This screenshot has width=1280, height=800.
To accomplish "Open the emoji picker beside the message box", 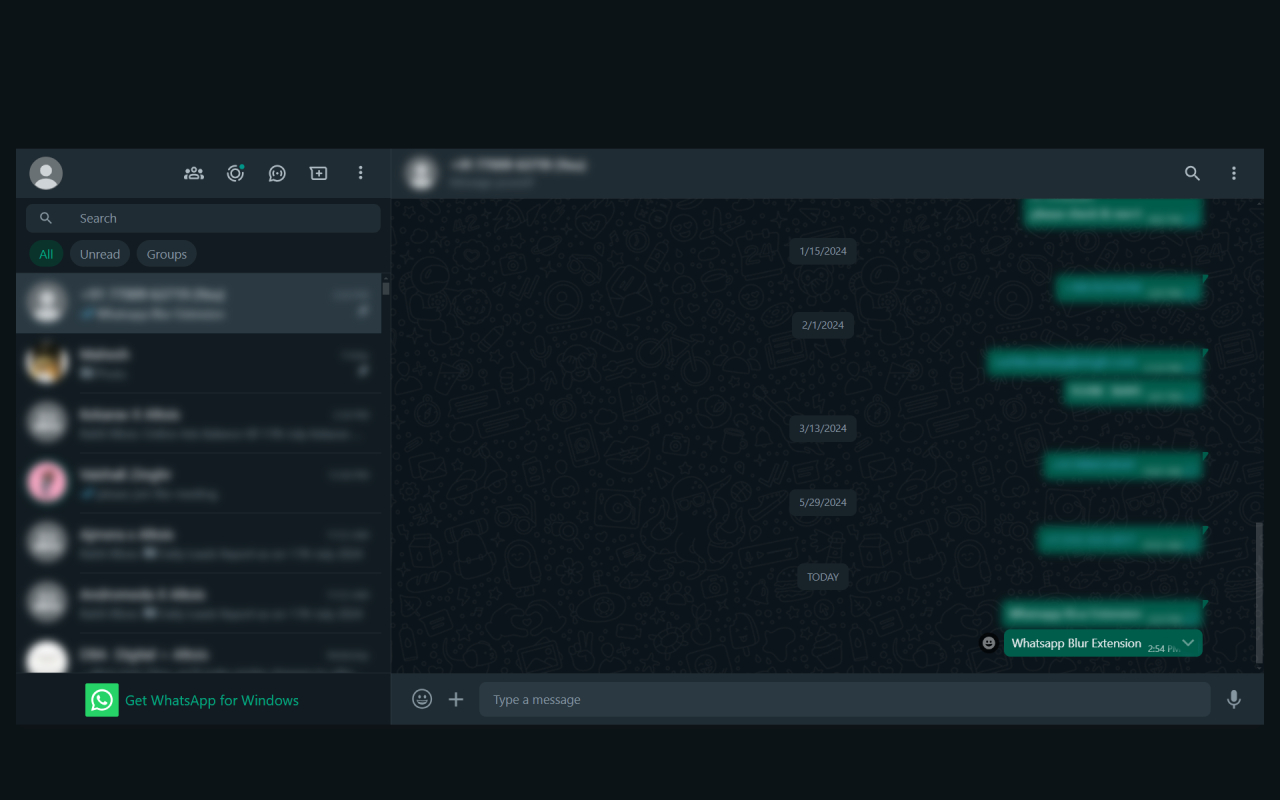I will click(x=422, y=699).
